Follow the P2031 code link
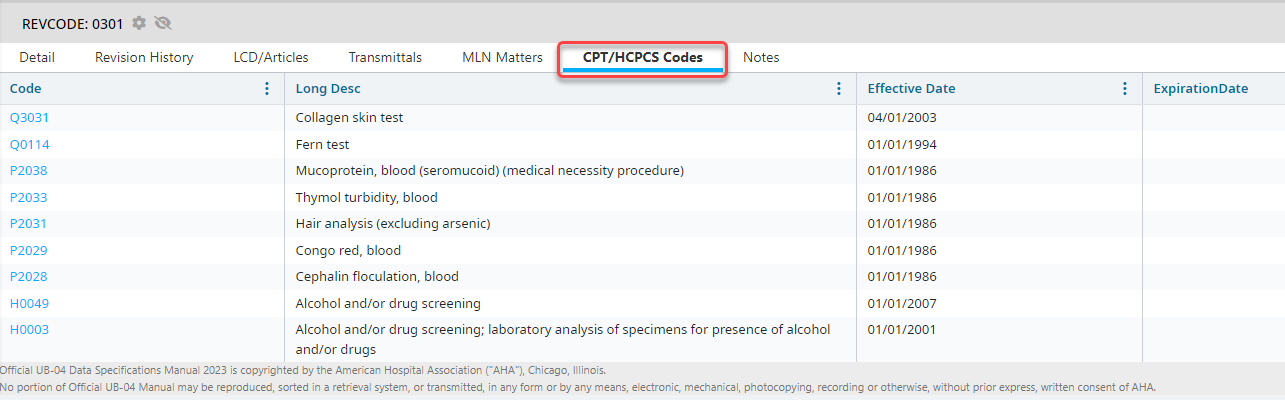The image size is (1285, 400). tap(28, 224)
